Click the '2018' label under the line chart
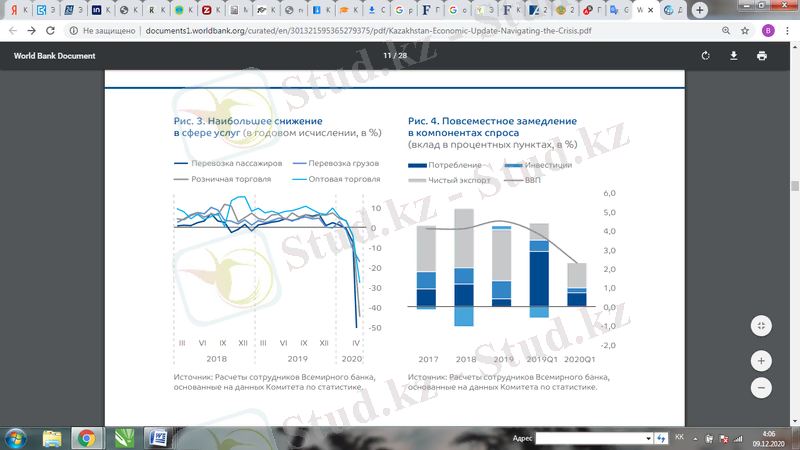800x450 pixels. [216, 359]
